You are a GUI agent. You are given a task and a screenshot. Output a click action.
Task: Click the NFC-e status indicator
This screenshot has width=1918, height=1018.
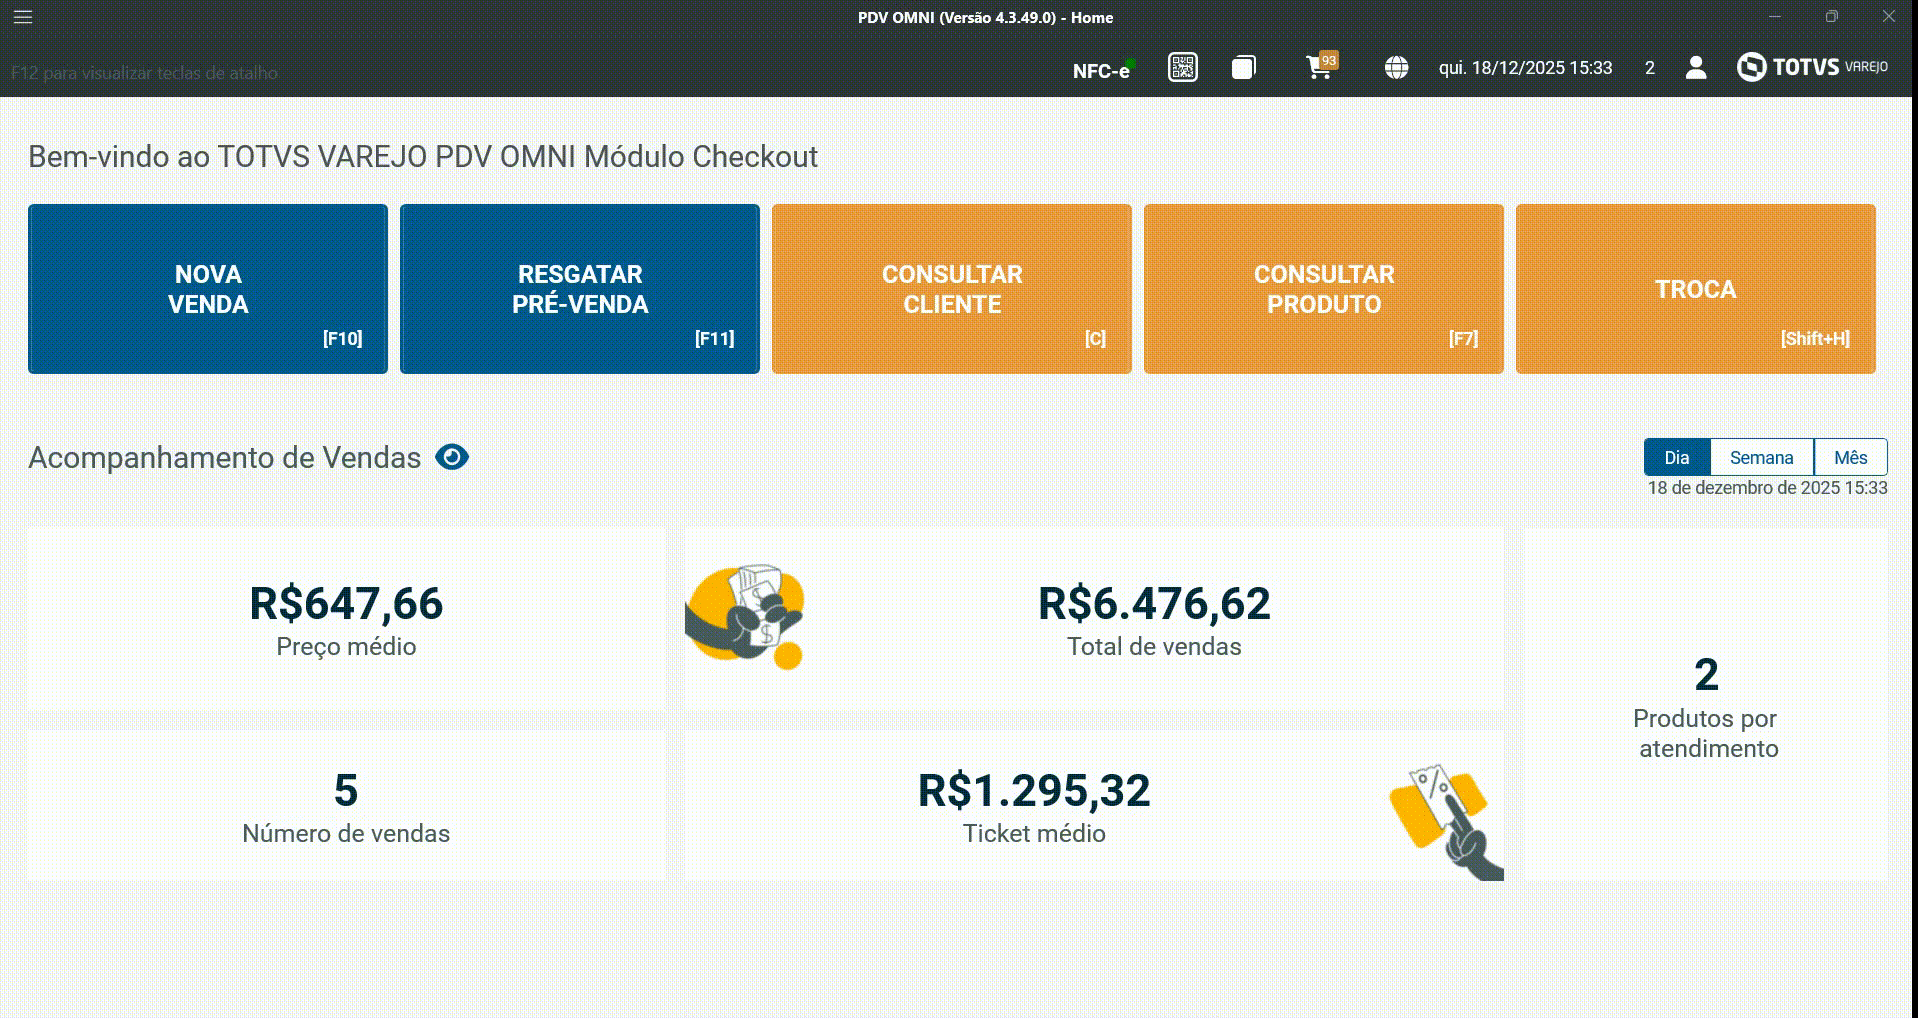[1102, 70]
